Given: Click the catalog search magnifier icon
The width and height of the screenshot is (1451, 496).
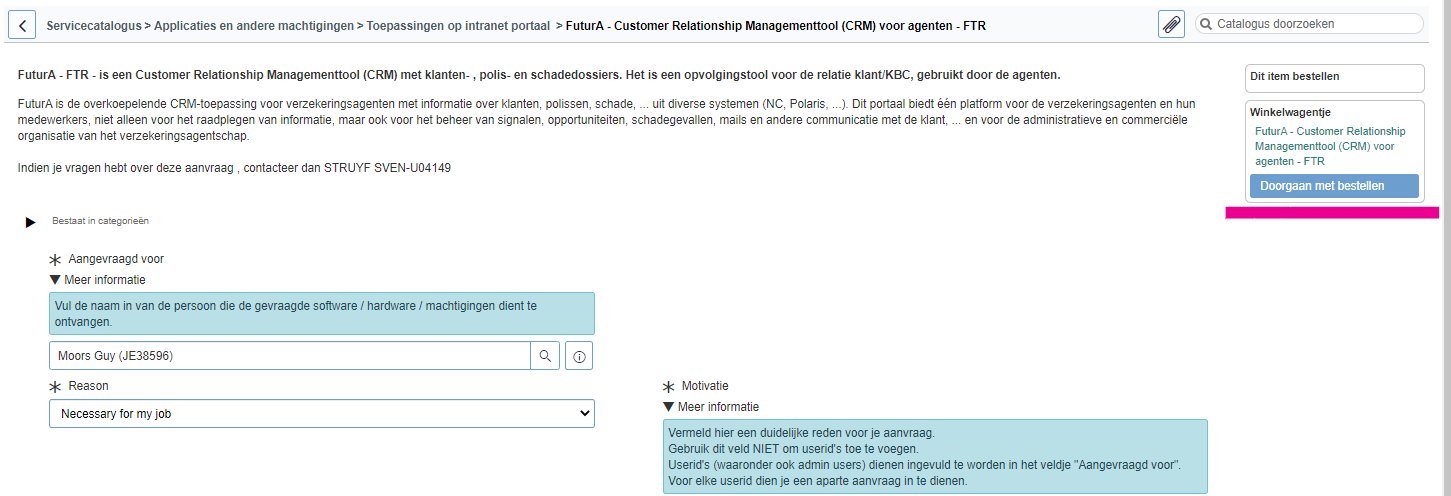Looking at the screenshot, I should click(x=1206, y=24).
